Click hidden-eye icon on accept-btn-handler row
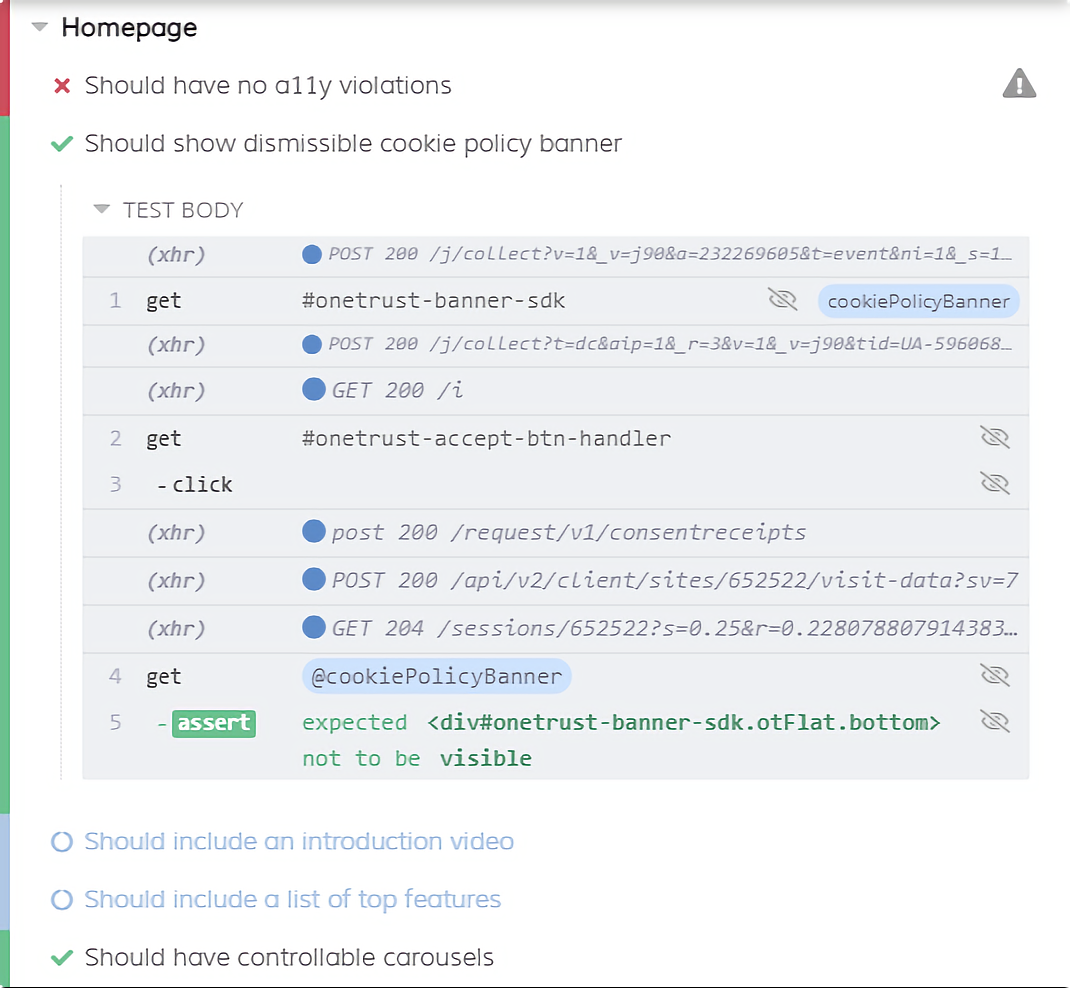 [994, 438]
